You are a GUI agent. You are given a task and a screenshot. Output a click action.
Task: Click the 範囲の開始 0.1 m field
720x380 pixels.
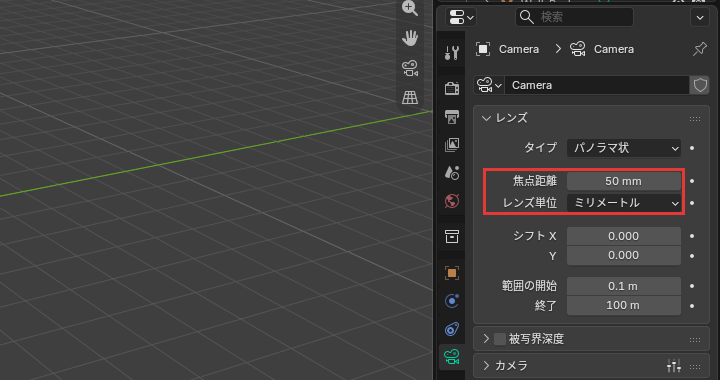pos(624,286)
